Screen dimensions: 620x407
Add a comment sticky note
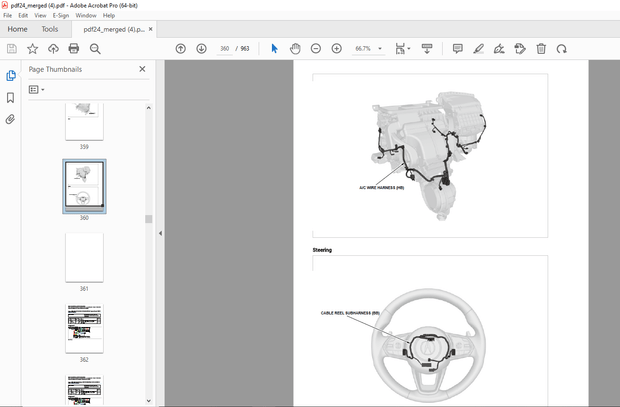click(x=457, y=49)
